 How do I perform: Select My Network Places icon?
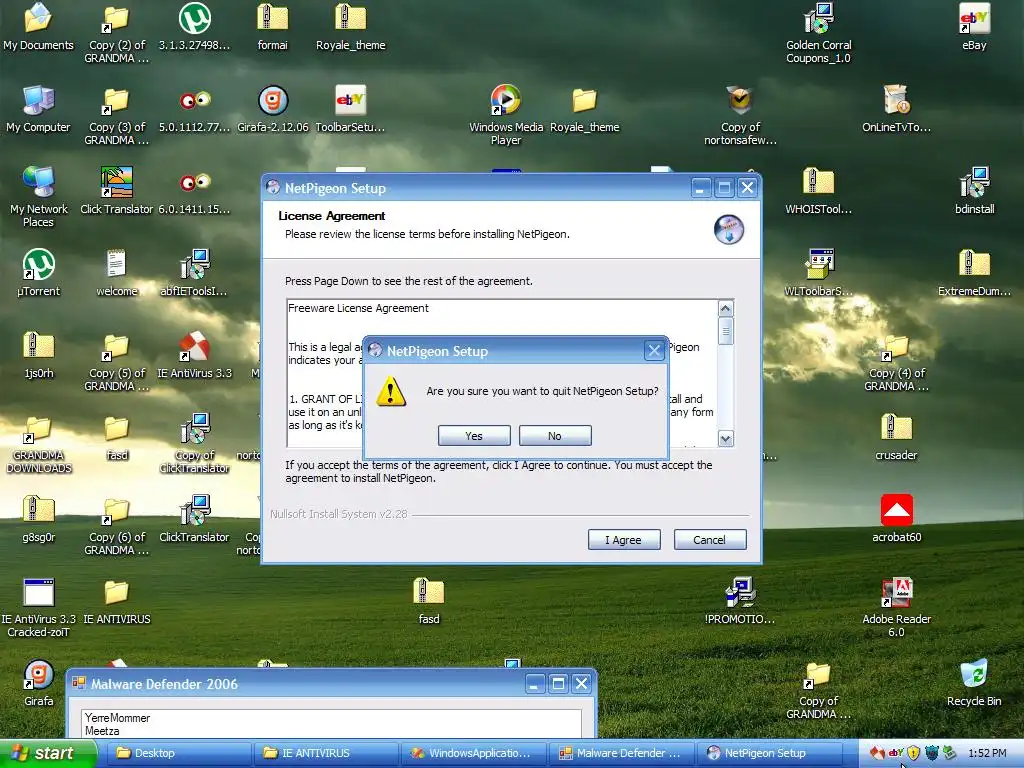(x=38, y=197)
